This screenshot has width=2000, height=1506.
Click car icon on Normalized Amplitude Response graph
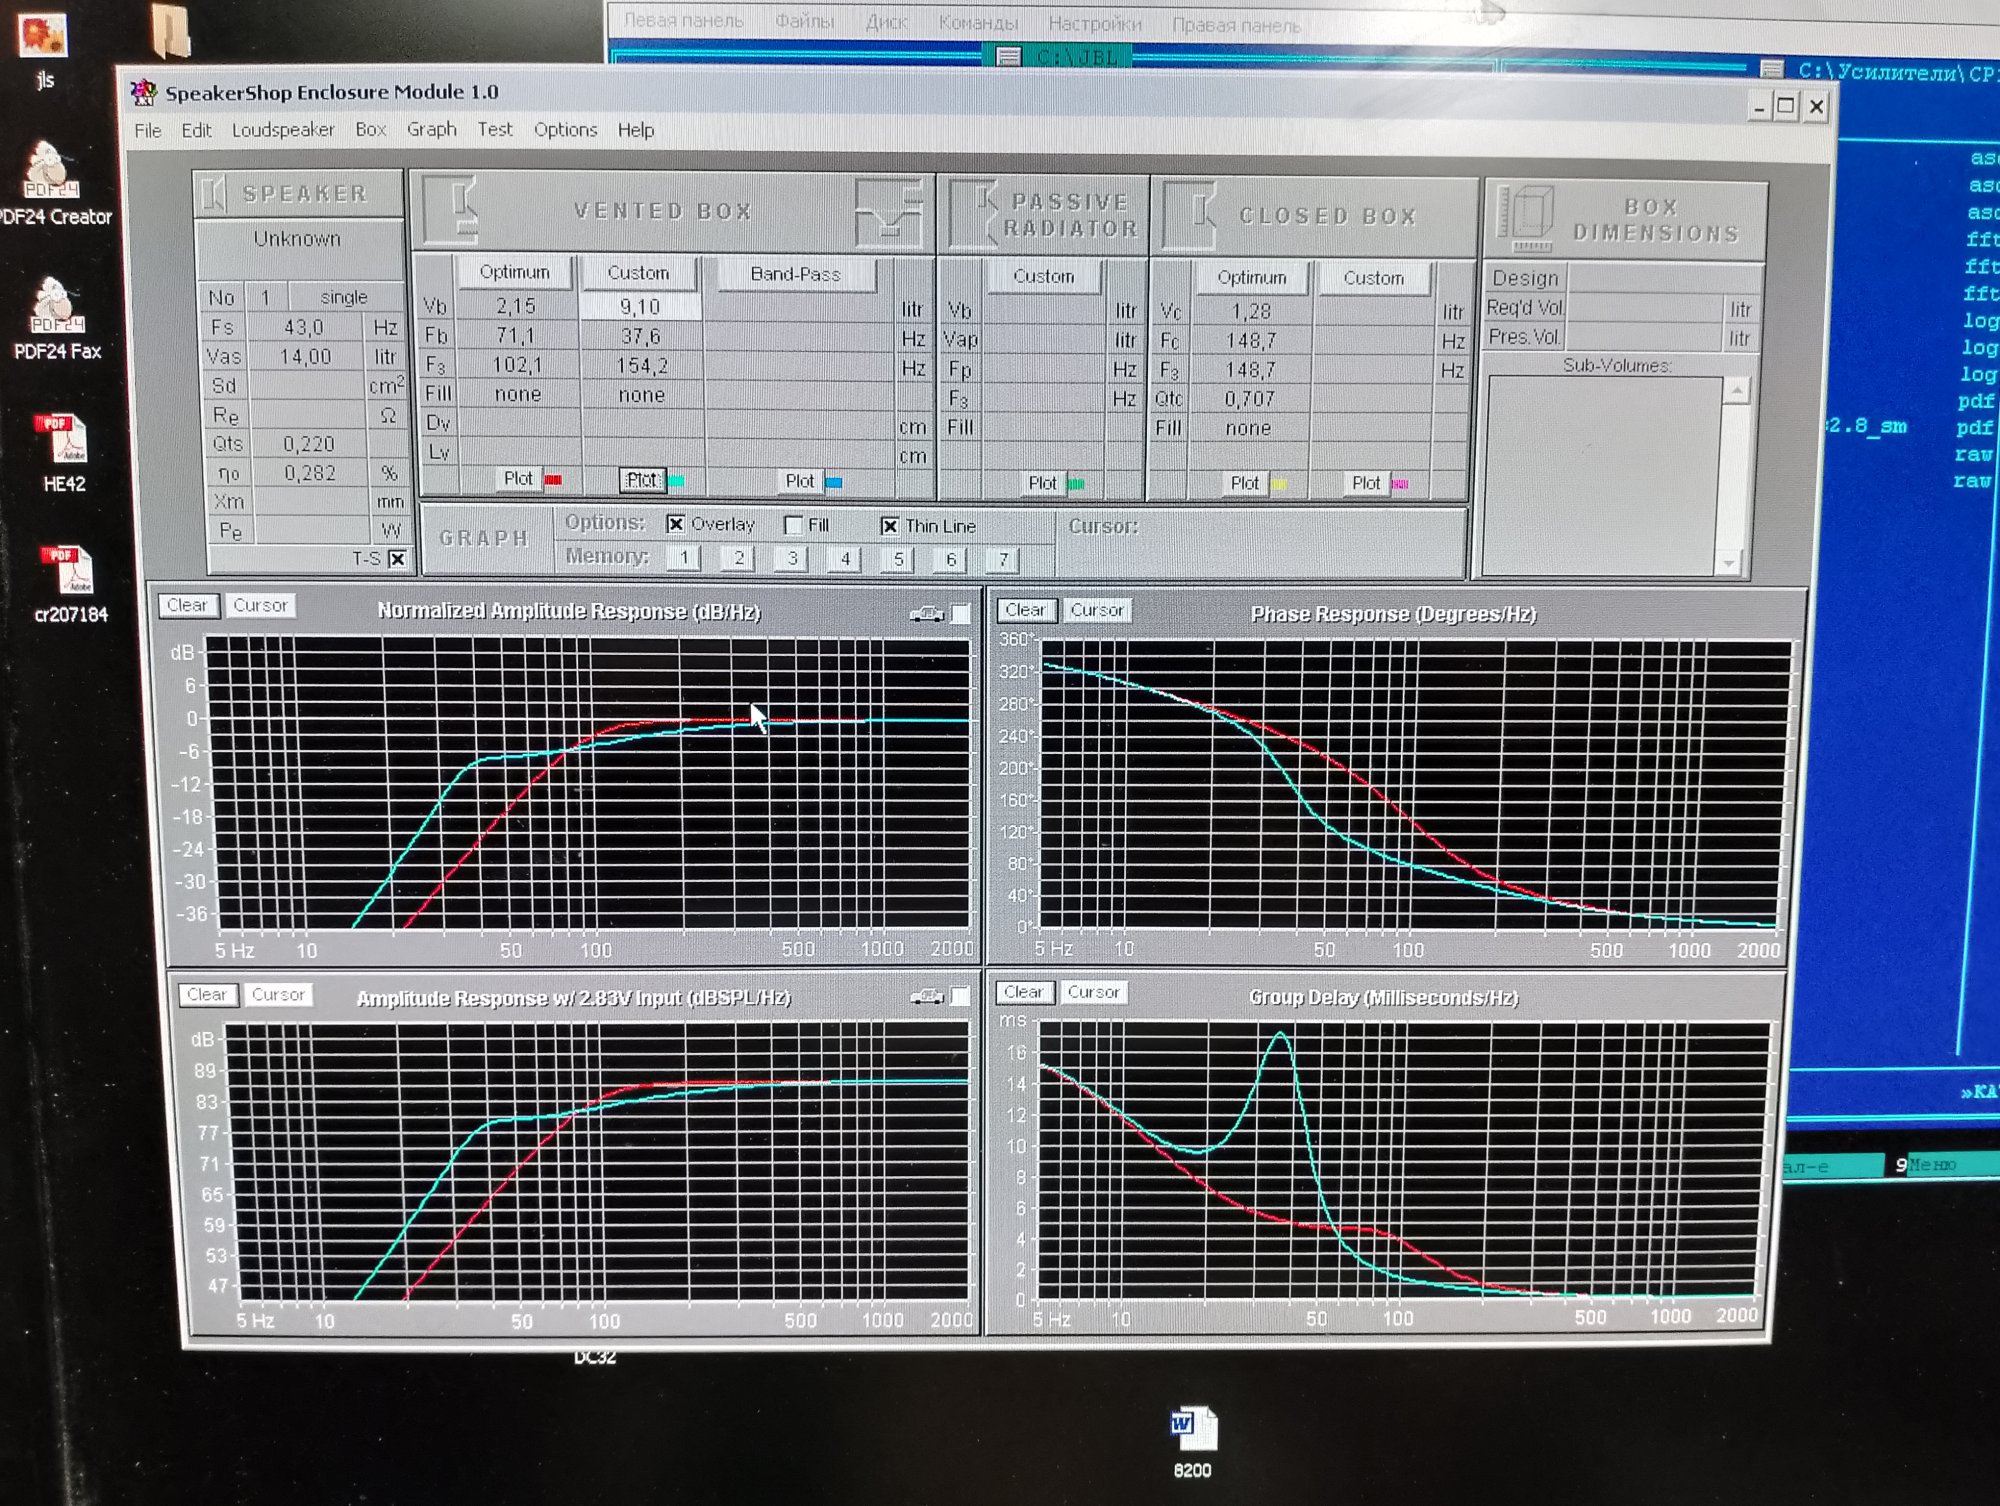[x=926, y=614]
